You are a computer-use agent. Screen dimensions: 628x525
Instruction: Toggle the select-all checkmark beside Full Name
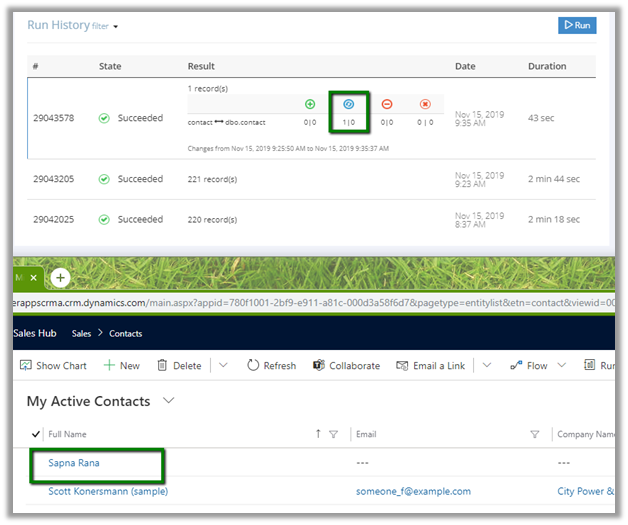[x=37, y=434]
